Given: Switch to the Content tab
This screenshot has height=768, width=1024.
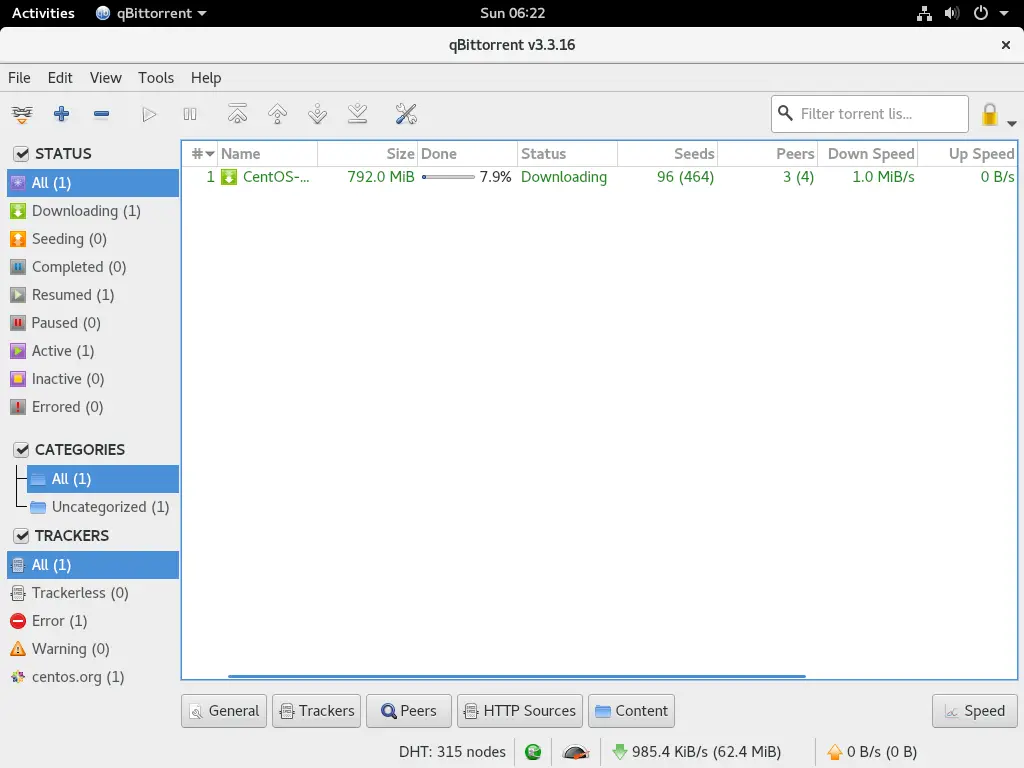Looking at the screenshot, I should 632,711.
